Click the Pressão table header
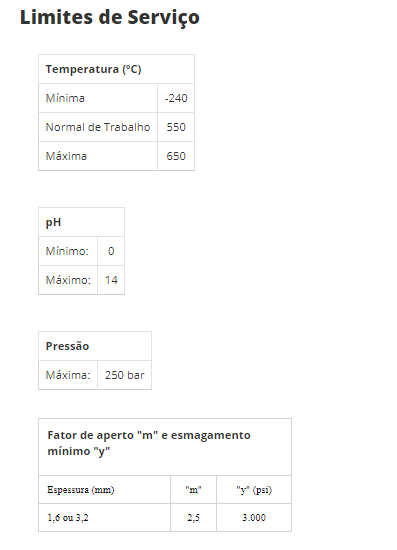 pyautogui.click(x=67, y=346)
